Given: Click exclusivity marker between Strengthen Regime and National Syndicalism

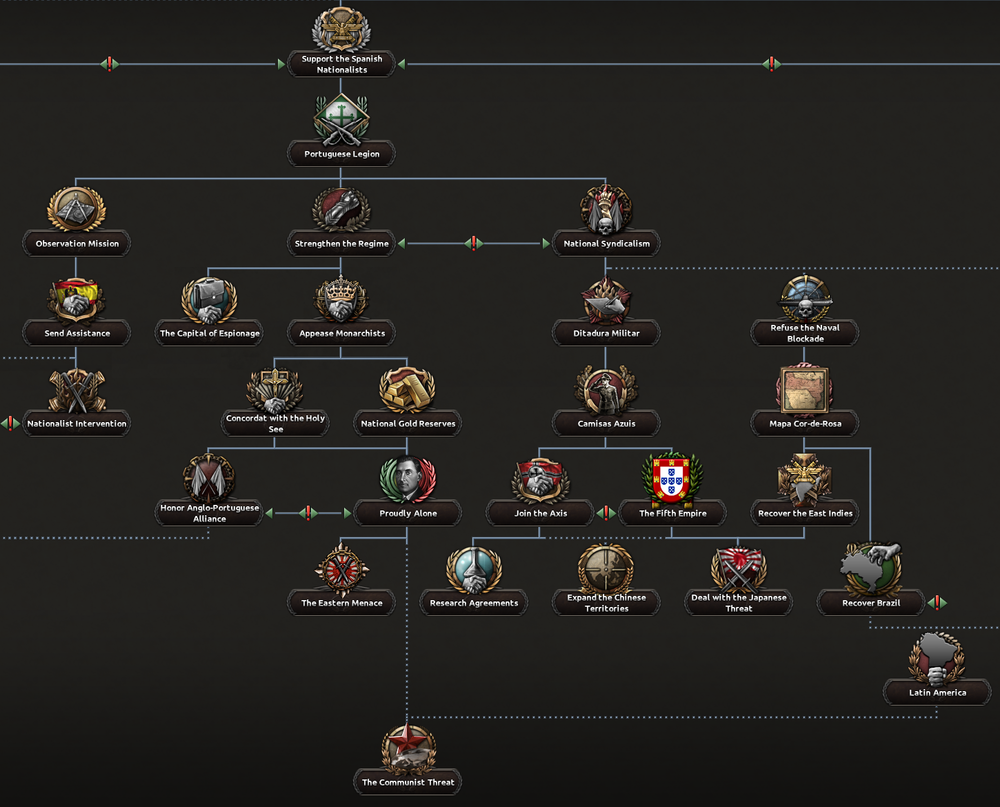Looking at the screenshot, I should pyautogui.click(x=473, y=243).
